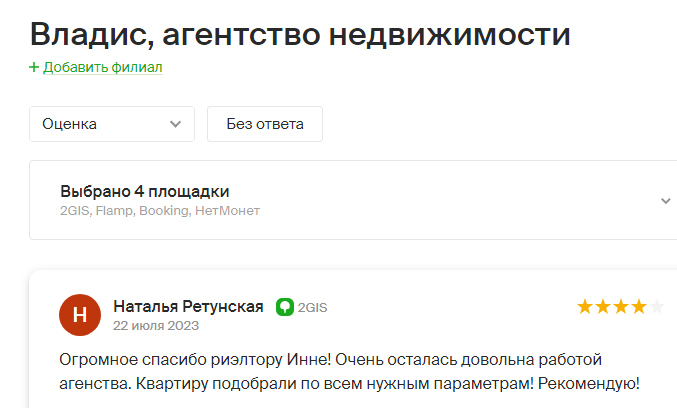Click the empty fifth rating star
677x408 pixels.
657,307
